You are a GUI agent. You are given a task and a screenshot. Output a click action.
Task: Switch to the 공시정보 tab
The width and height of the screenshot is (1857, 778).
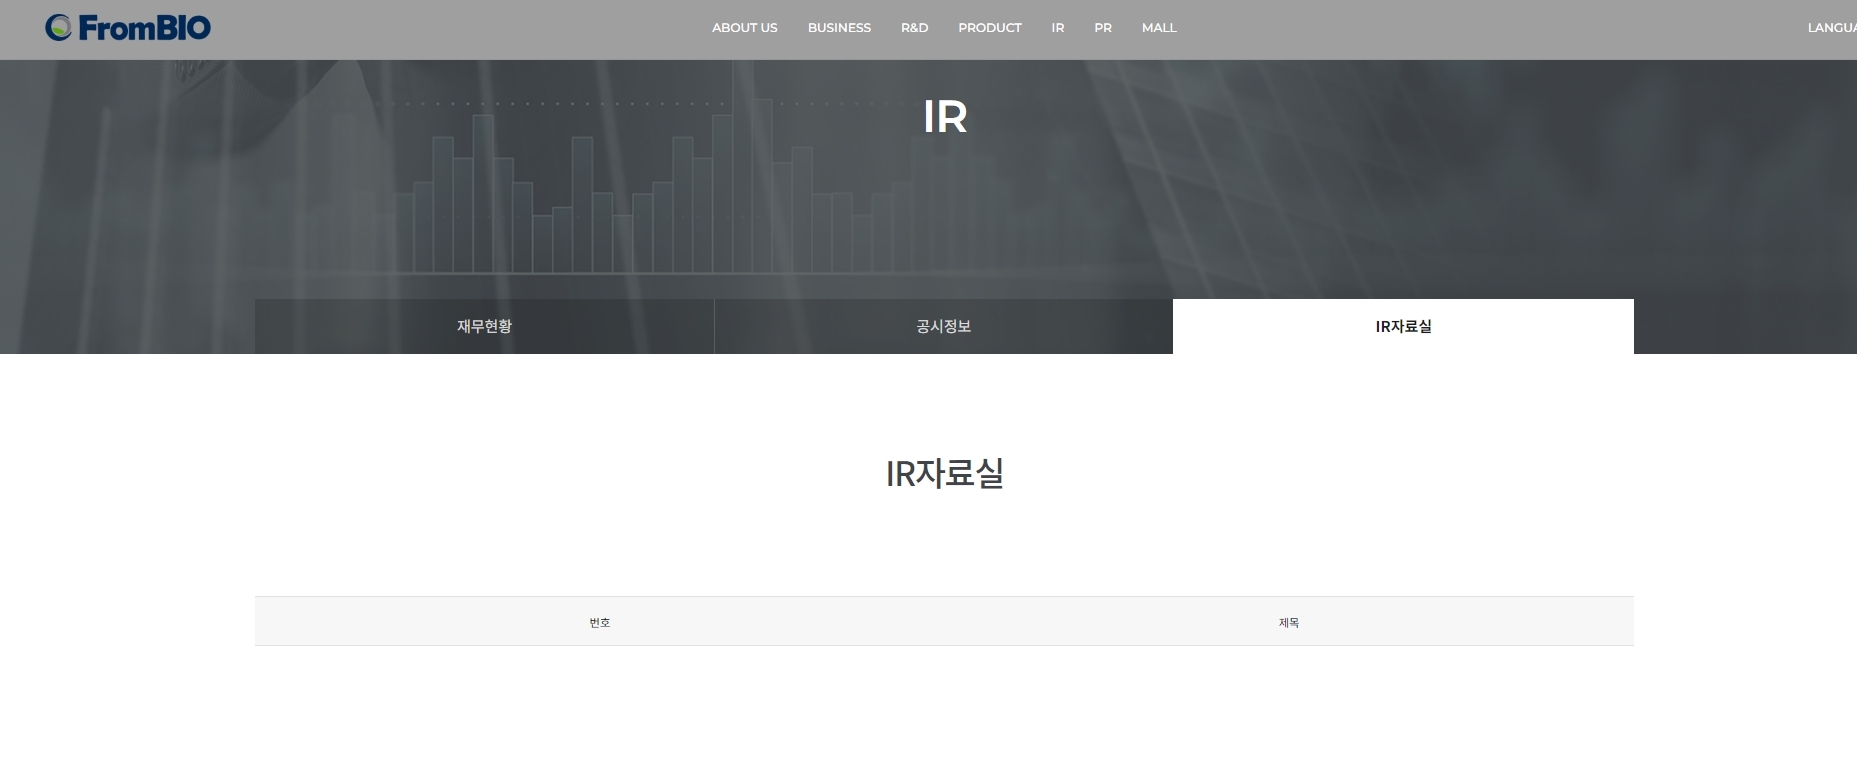click(x=943, y=326)
